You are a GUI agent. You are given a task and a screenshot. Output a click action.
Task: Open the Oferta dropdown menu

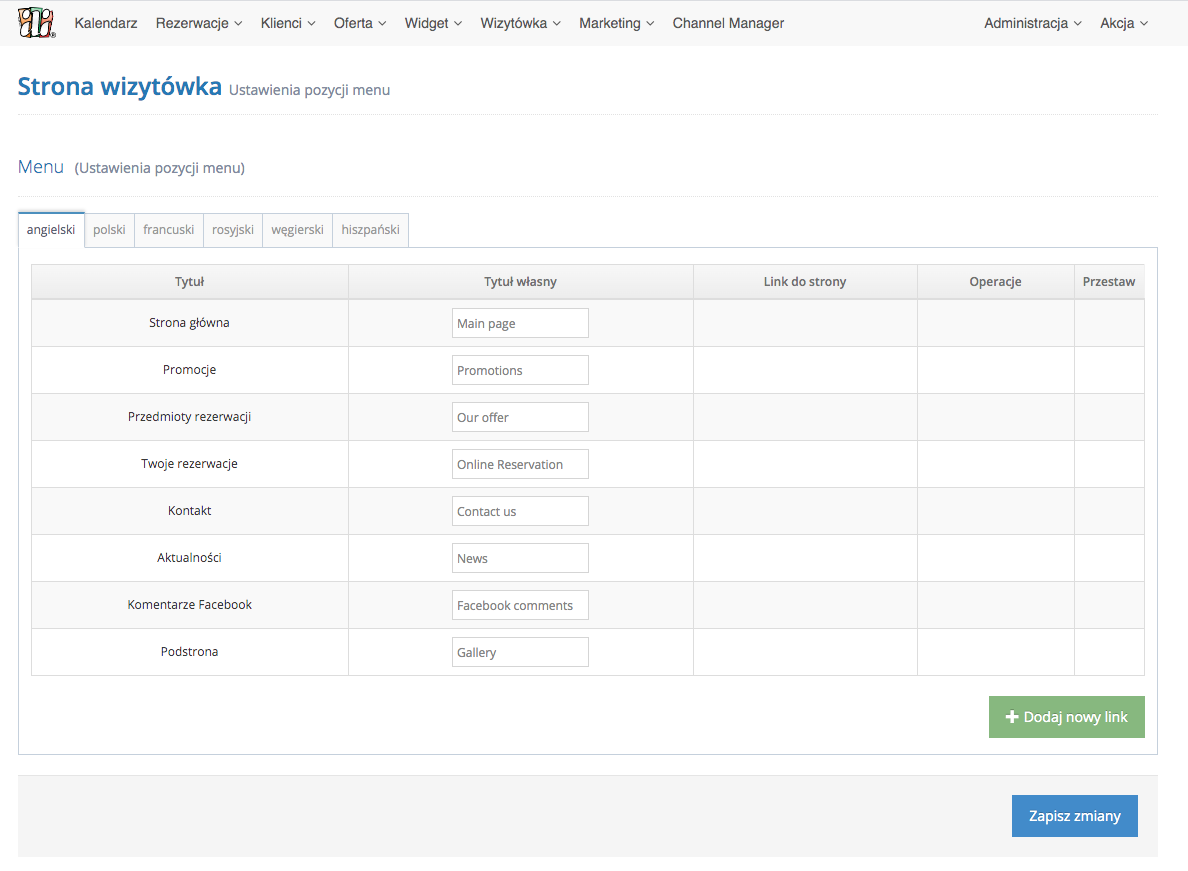[360, 23]
